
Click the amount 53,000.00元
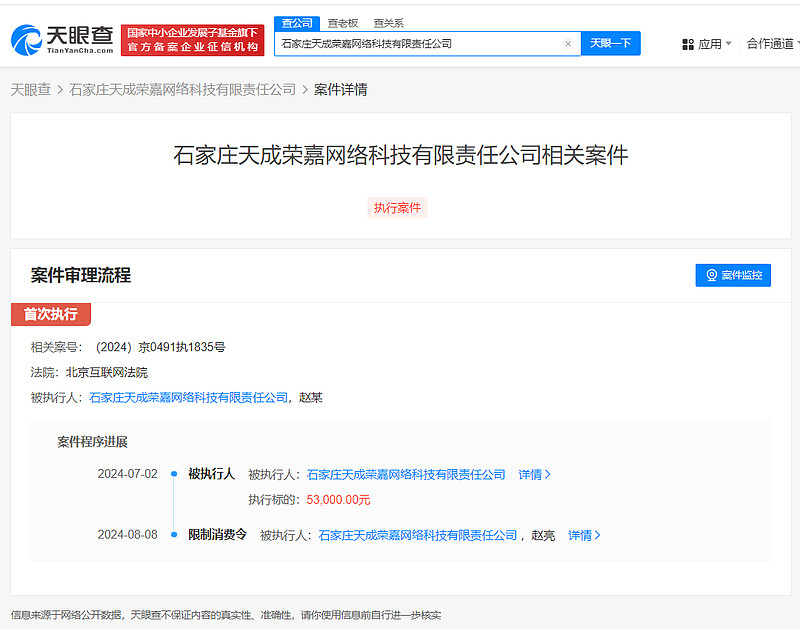click(x=338, y=500)
